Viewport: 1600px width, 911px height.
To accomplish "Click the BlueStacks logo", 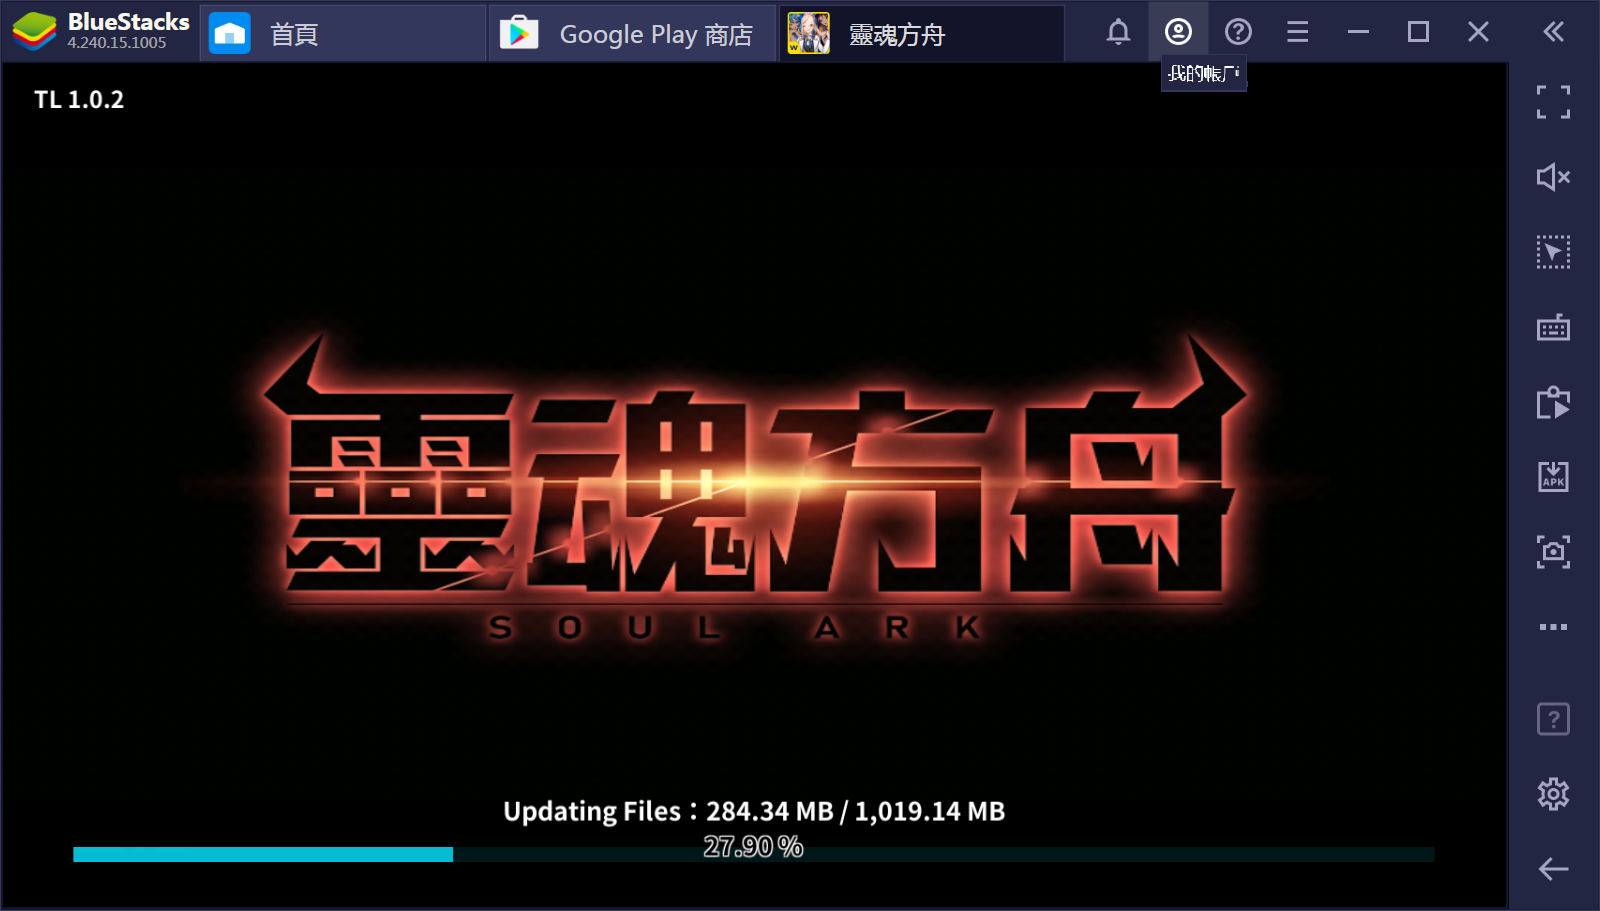I will click(34, 32).
